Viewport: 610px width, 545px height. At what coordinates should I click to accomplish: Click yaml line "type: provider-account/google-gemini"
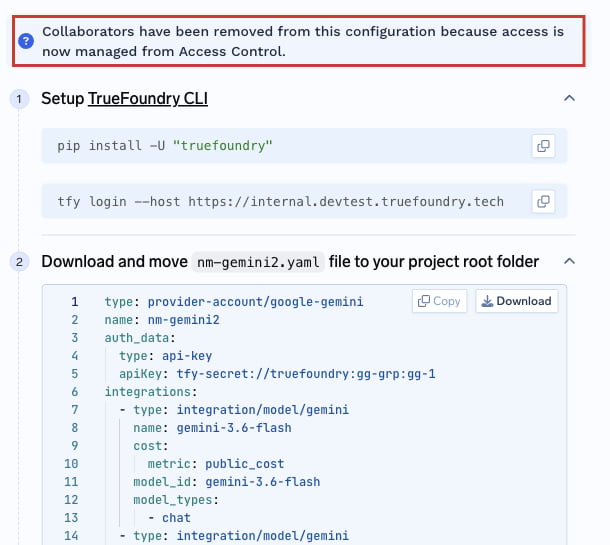(x=234, y=302)
